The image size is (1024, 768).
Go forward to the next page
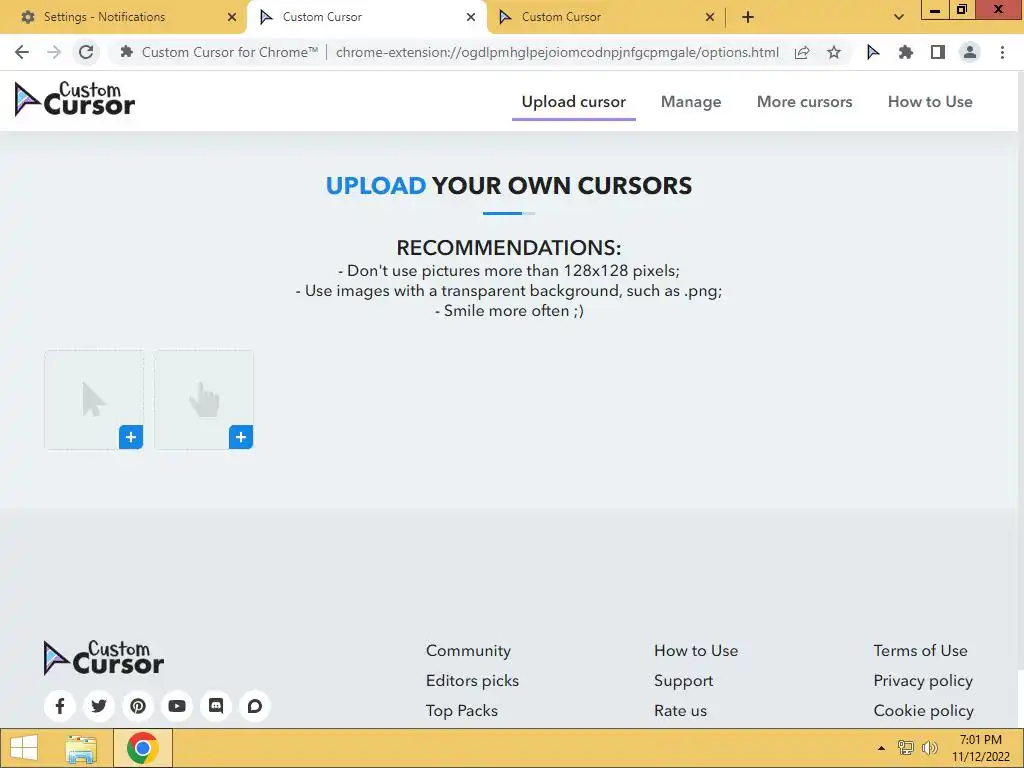pos(54,52)
